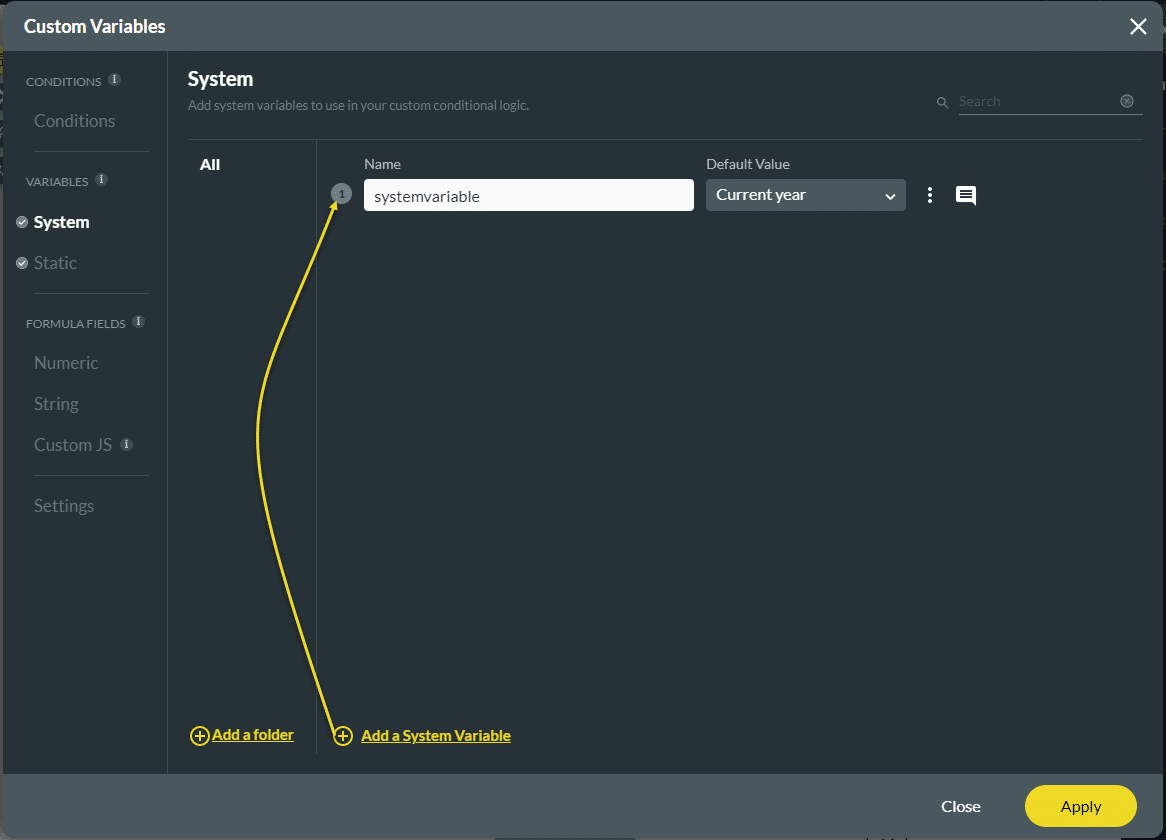Go to Conditions in the sidebar

tap(74, 121)
